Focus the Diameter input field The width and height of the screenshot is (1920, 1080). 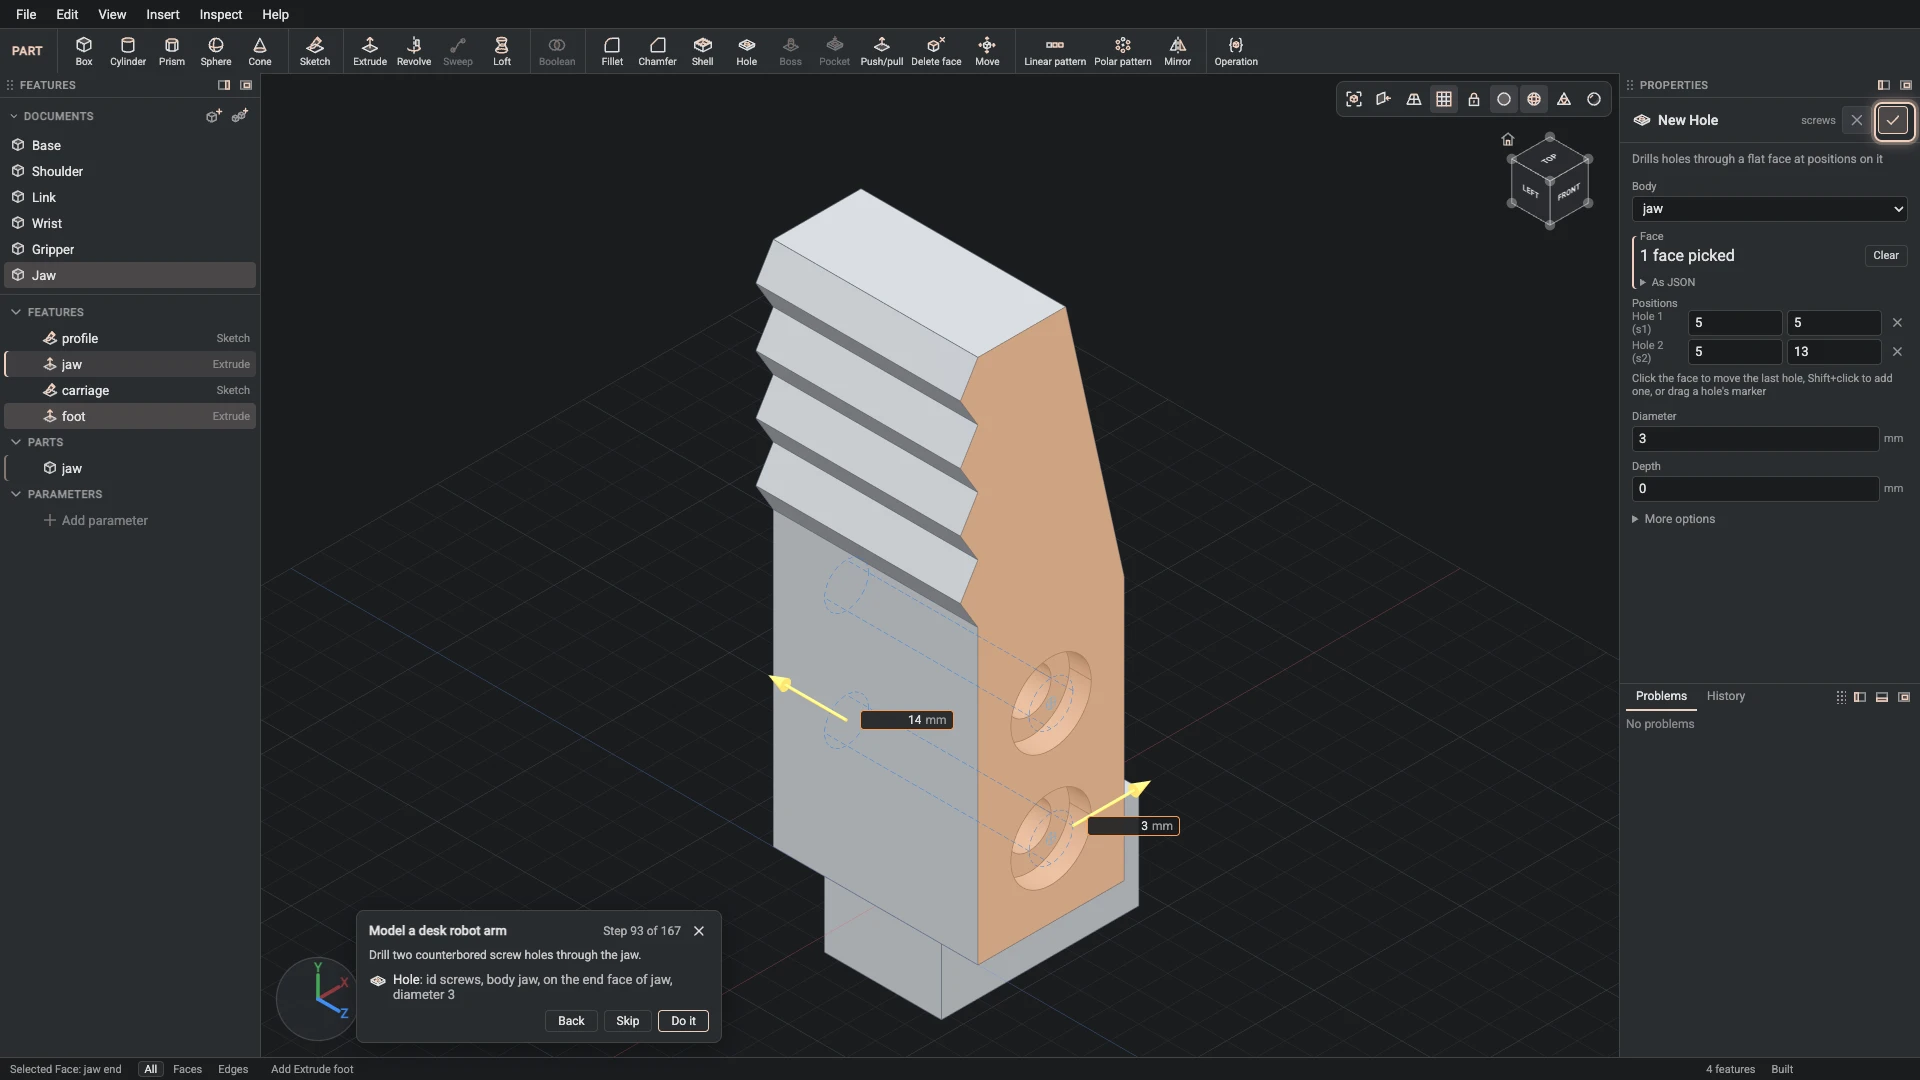pyautogui.click(x=1755, y=439)
